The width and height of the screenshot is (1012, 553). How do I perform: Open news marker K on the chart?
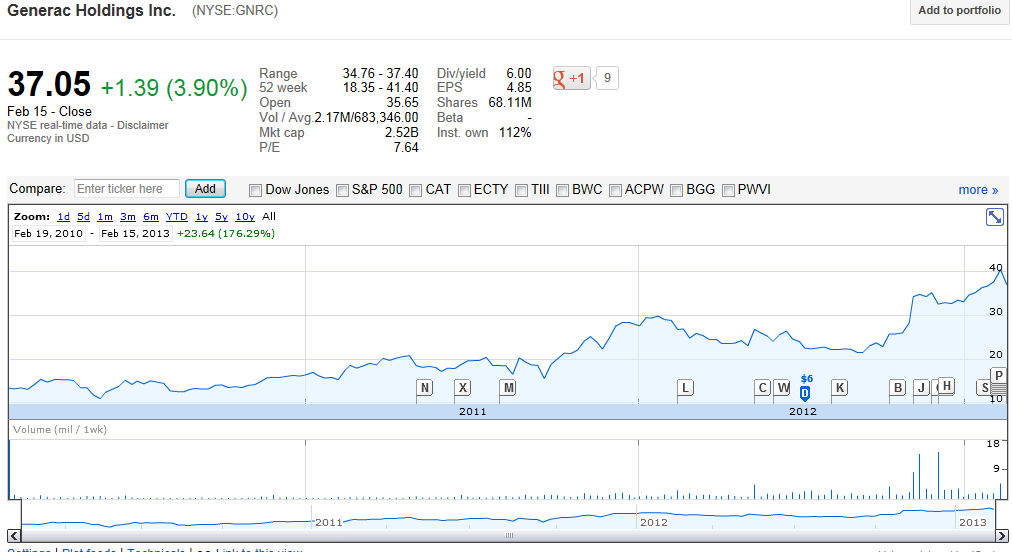(x=840, y=388)
